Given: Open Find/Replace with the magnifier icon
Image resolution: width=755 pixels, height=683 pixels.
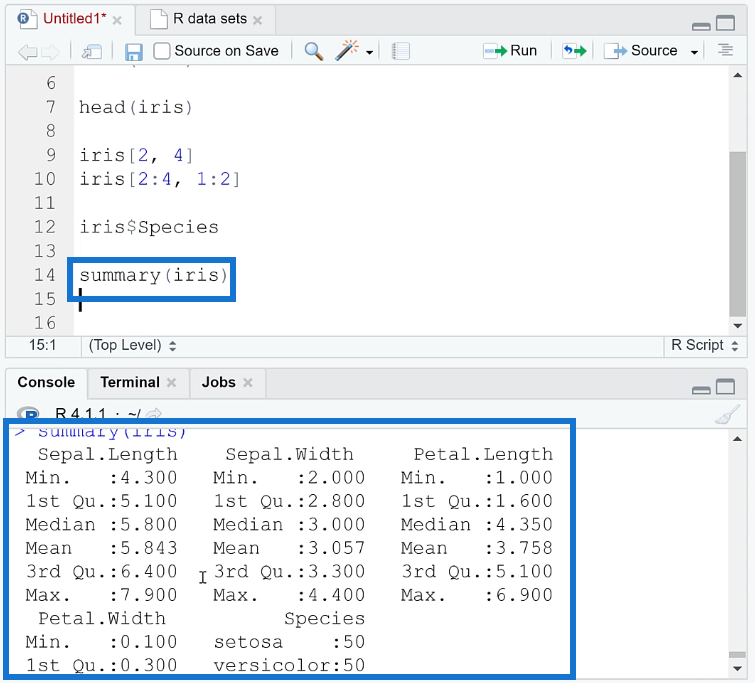Looking at the screenshot, I should tap(313, 51).
